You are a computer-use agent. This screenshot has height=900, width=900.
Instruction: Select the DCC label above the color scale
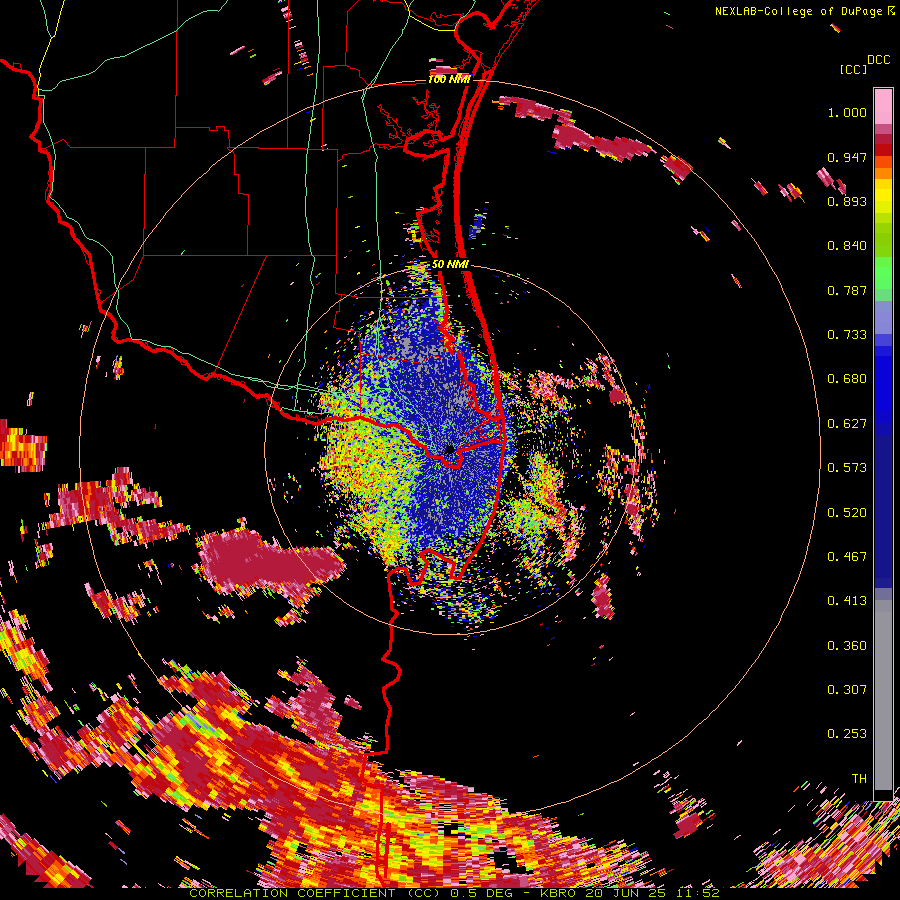(879, 60)
